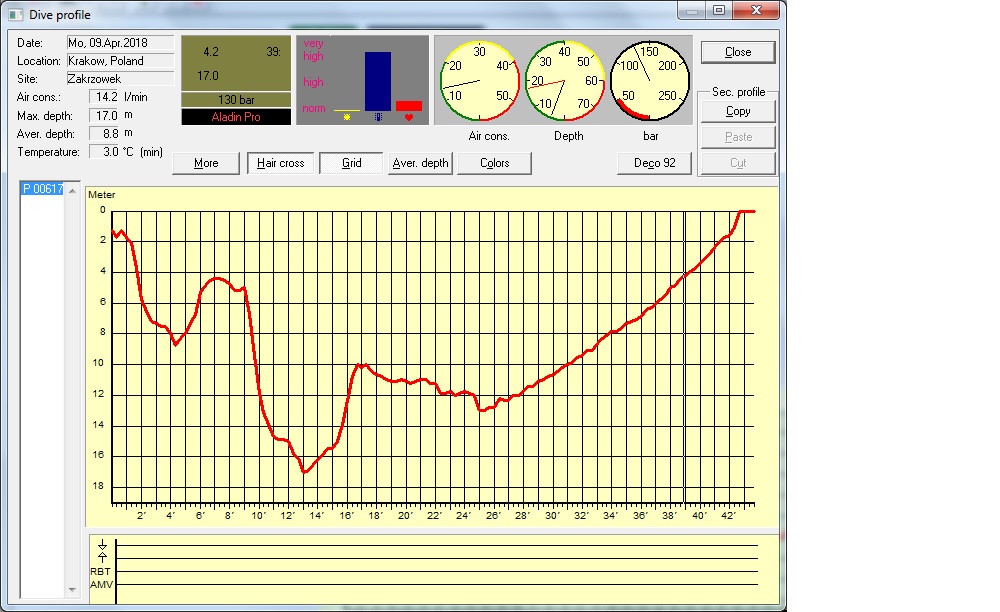Click the vertical time marker on graph
Image resolution: width=1000 pixels, height=612 pixels.
pyautogui.click(x=684, y=357)
